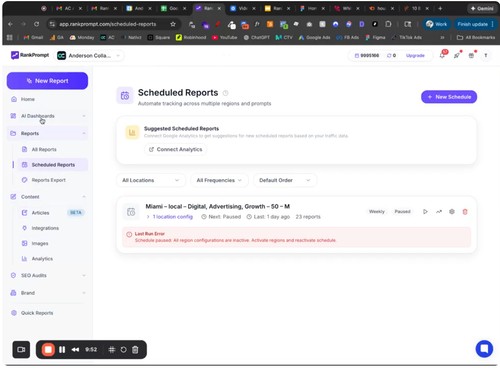Select Scheduled Reports sidebar item
Viewport: 500px width, 369px height.
pos(53,165)
